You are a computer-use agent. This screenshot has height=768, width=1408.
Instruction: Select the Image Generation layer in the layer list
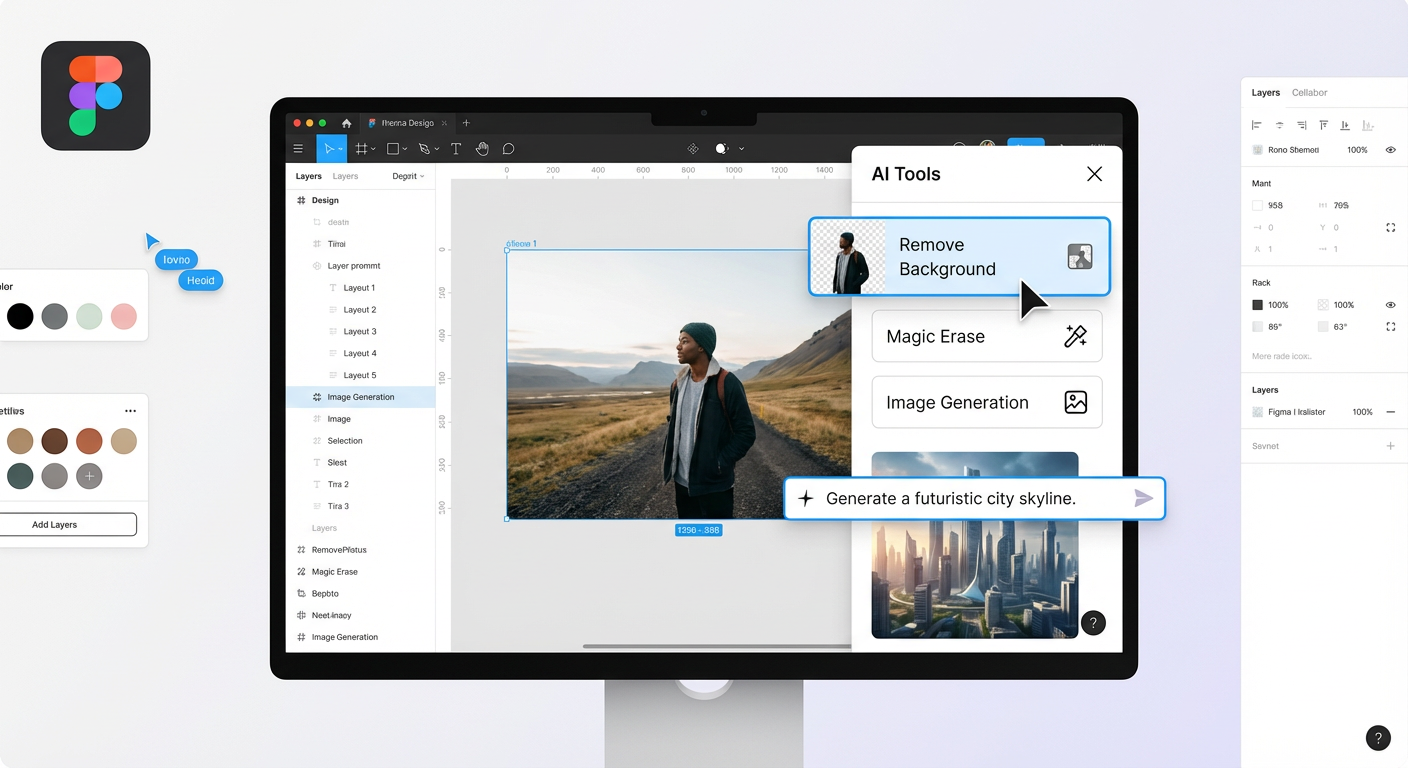coord(360,397)
